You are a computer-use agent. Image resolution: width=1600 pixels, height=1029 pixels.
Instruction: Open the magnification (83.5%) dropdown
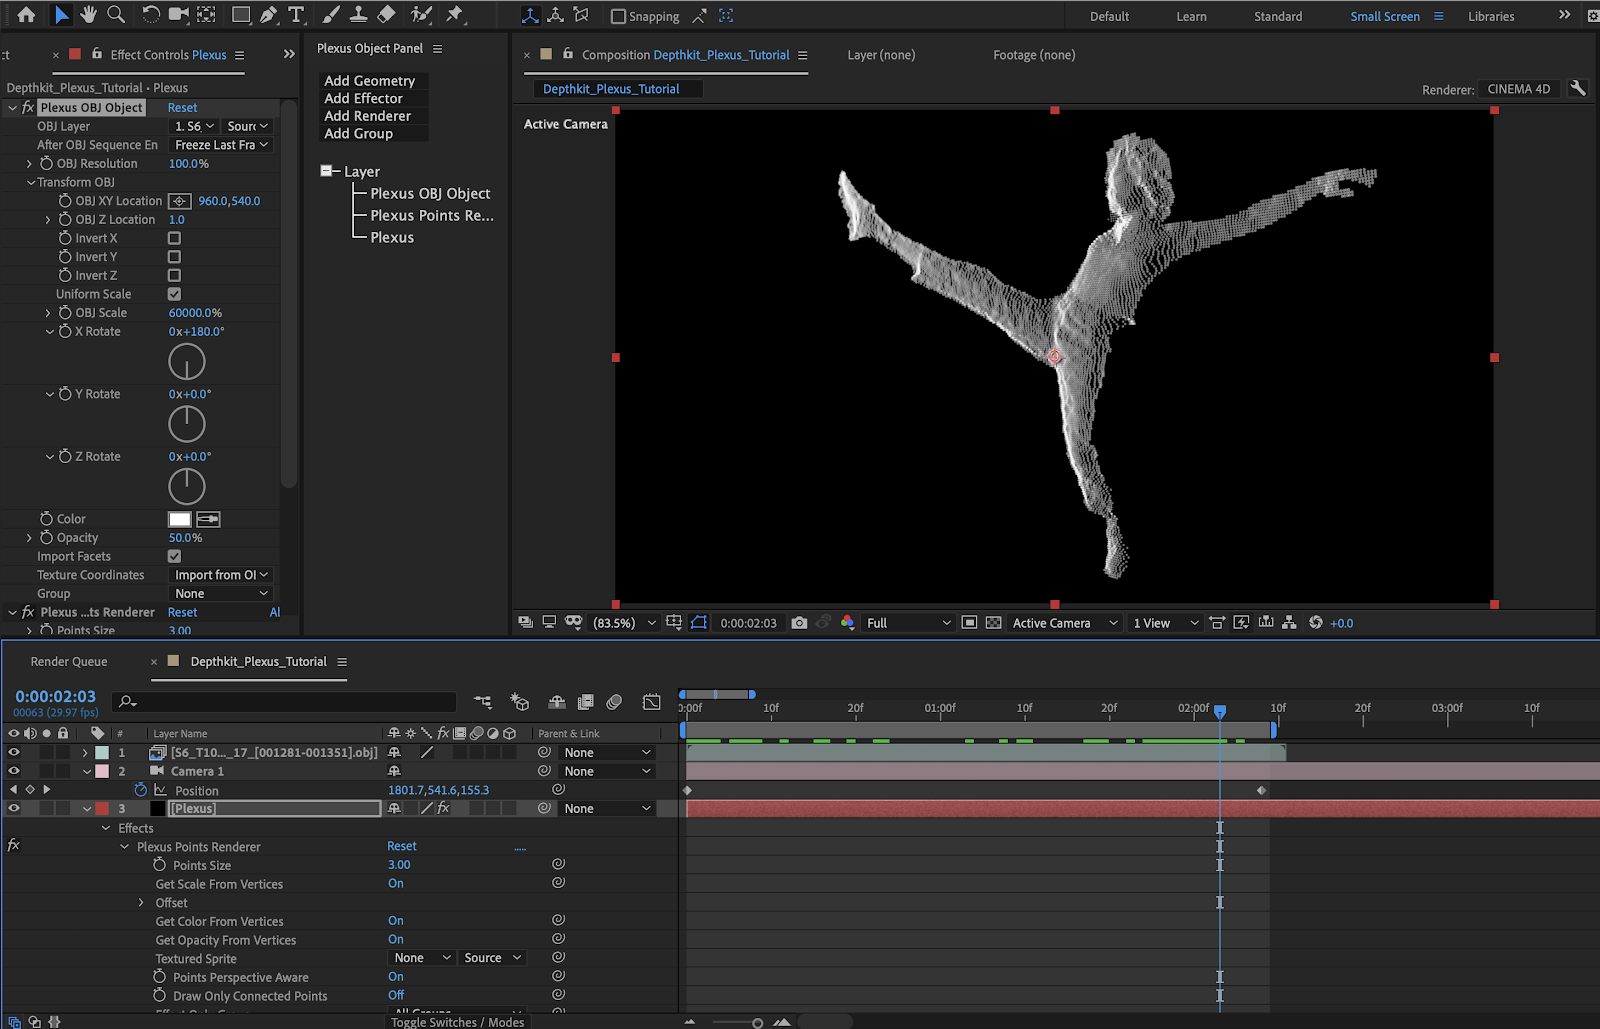pyautogui.click(x=625, y=622)
